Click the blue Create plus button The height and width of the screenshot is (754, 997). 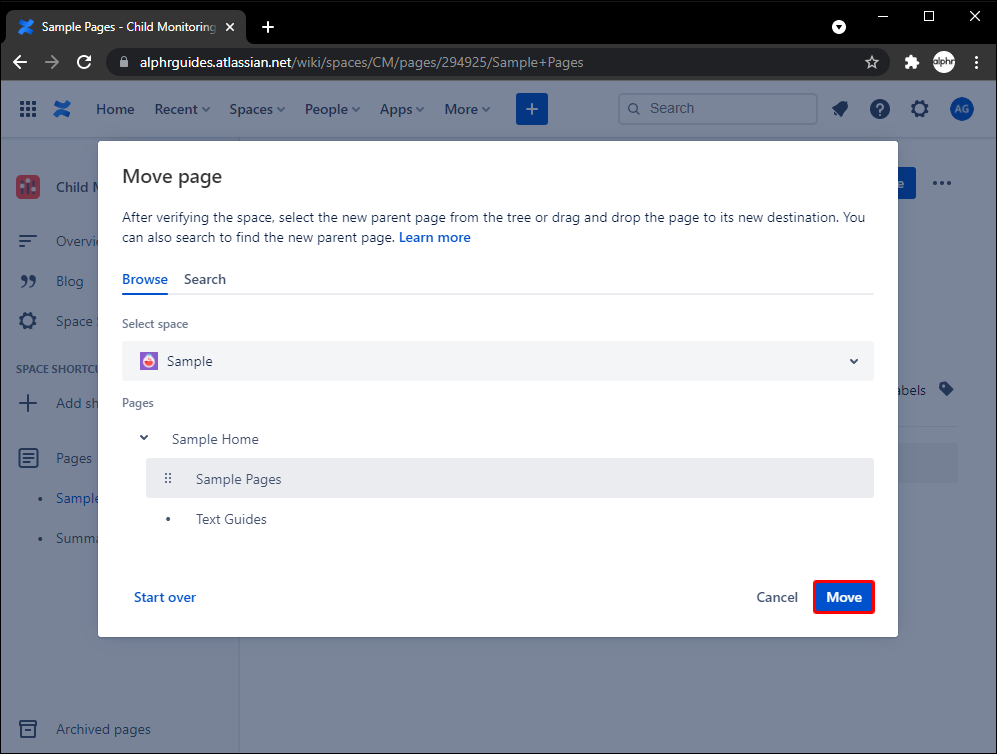tap(532, 109)
